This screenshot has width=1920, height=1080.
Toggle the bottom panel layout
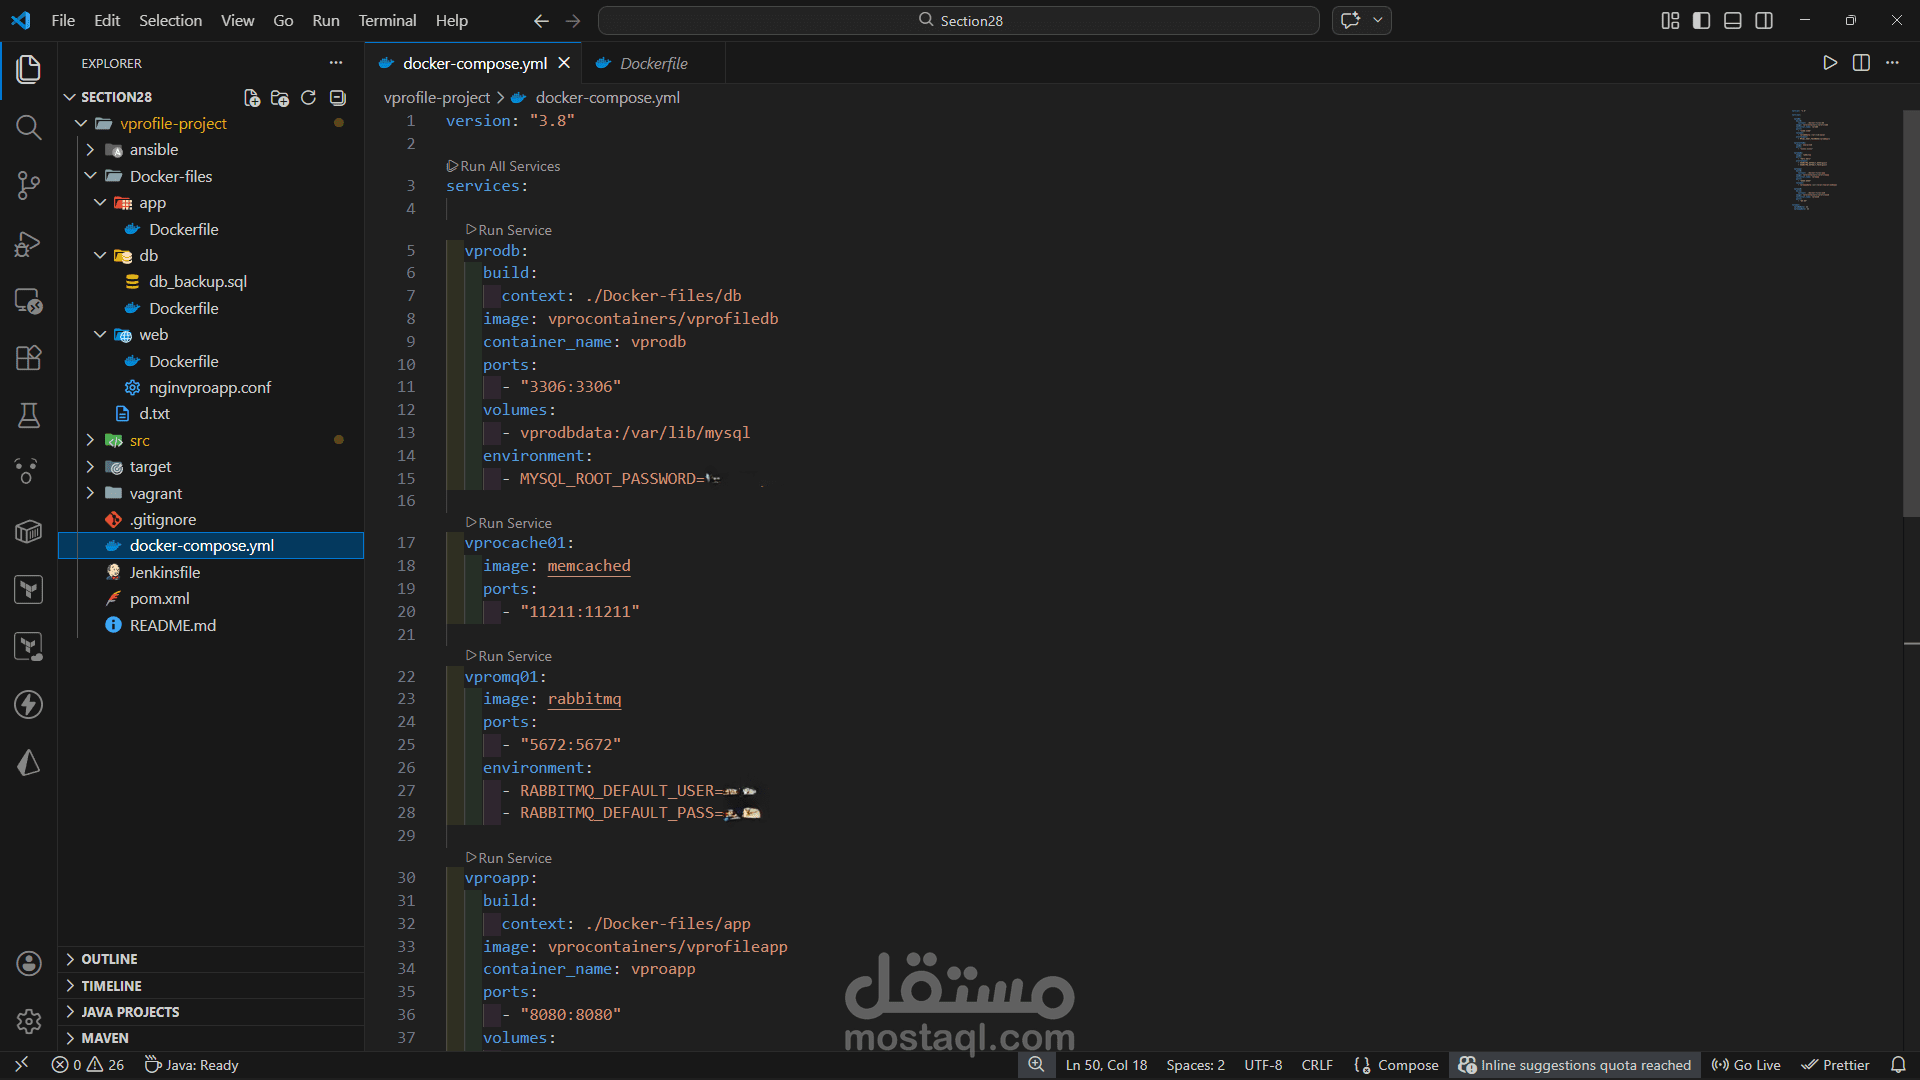[1733, 20]
